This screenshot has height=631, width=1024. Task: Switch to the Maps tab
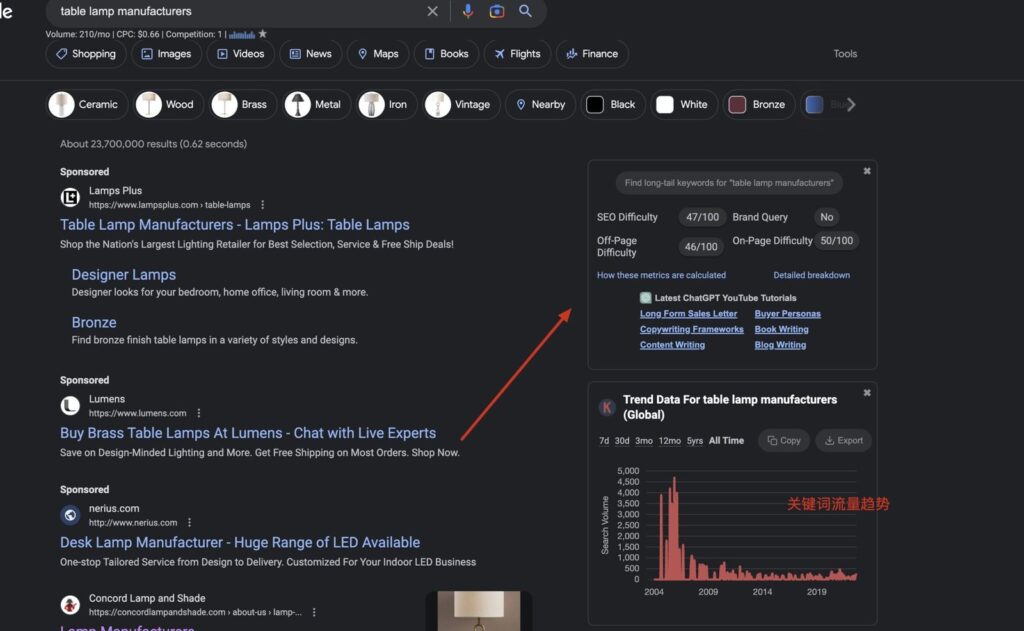tap(378, 54)
